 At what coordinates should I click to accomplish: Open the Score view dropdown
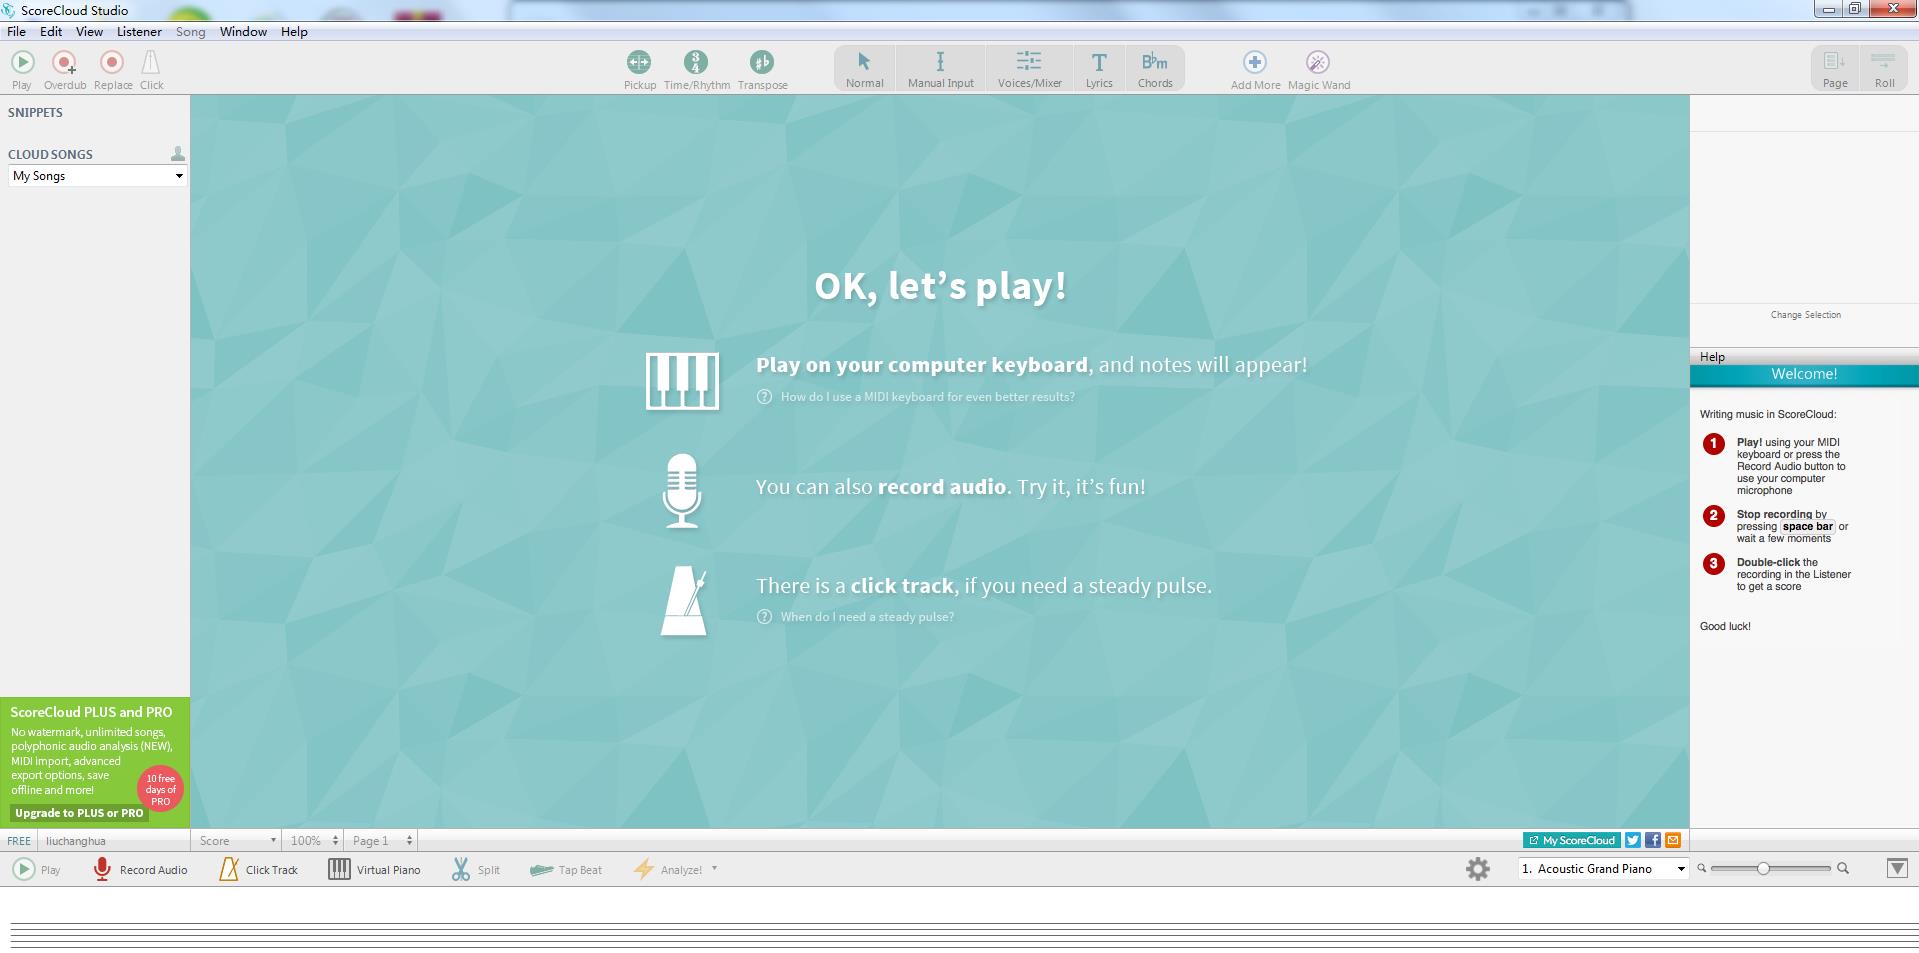pyautogui.click(x=237, y=841)
